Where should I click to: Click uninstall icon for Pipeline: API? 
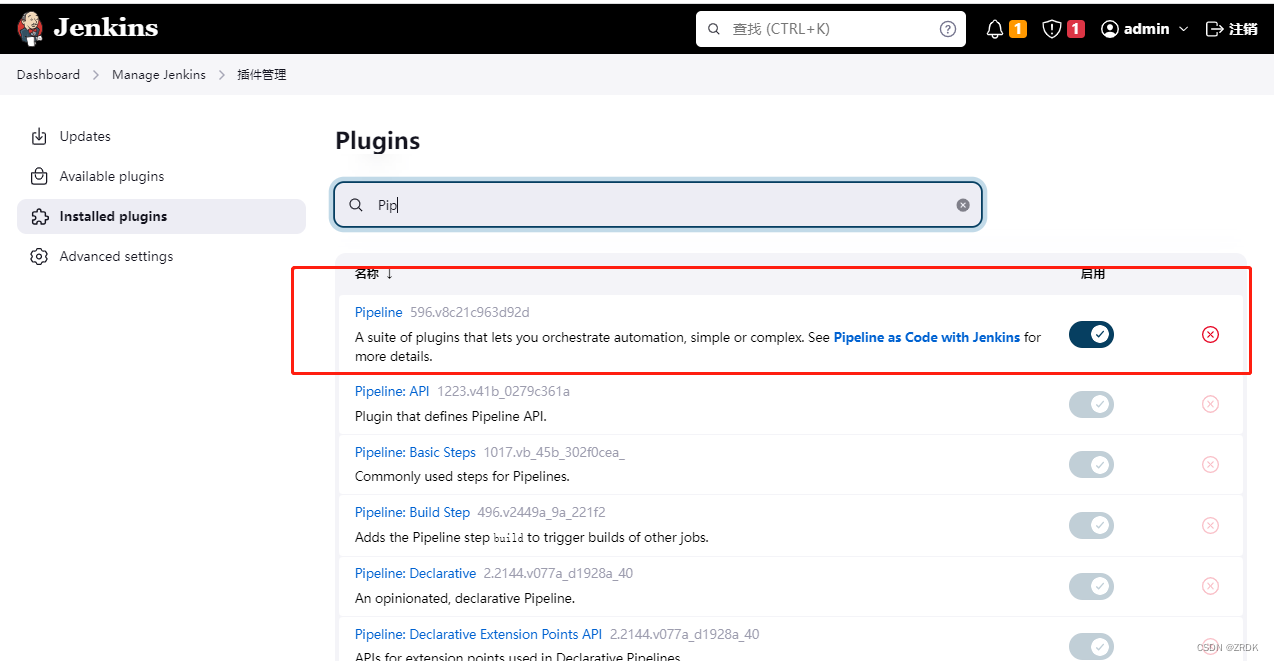pyautogui.click(x=1210, y=404)
